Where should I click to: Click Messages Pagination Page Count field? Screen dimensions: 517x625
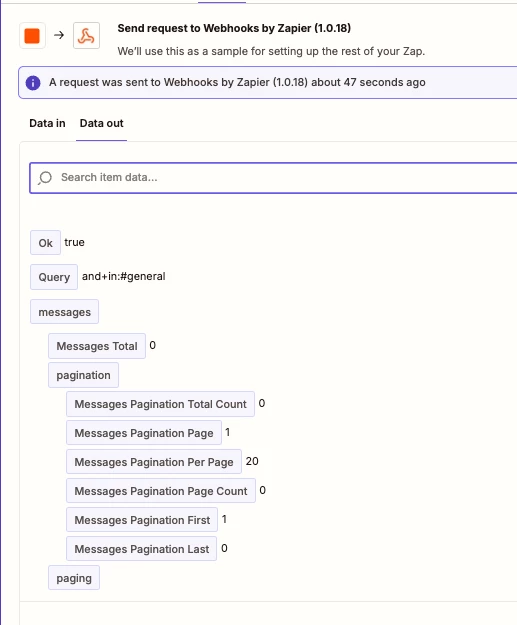click(161, 491)
